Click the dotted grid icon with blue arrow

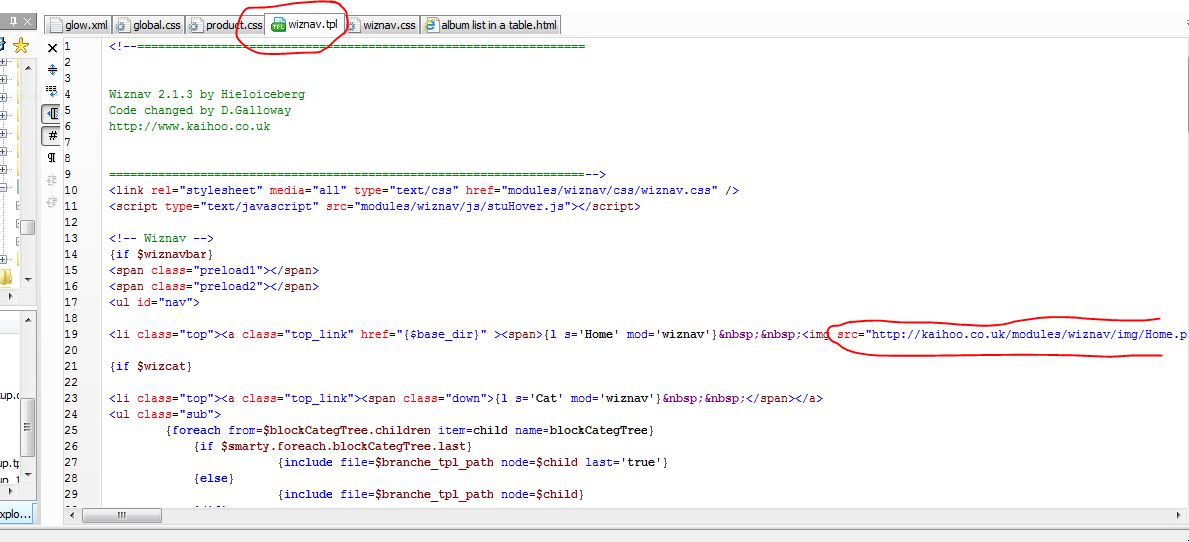pyautogui.click(x=52, y=92)
